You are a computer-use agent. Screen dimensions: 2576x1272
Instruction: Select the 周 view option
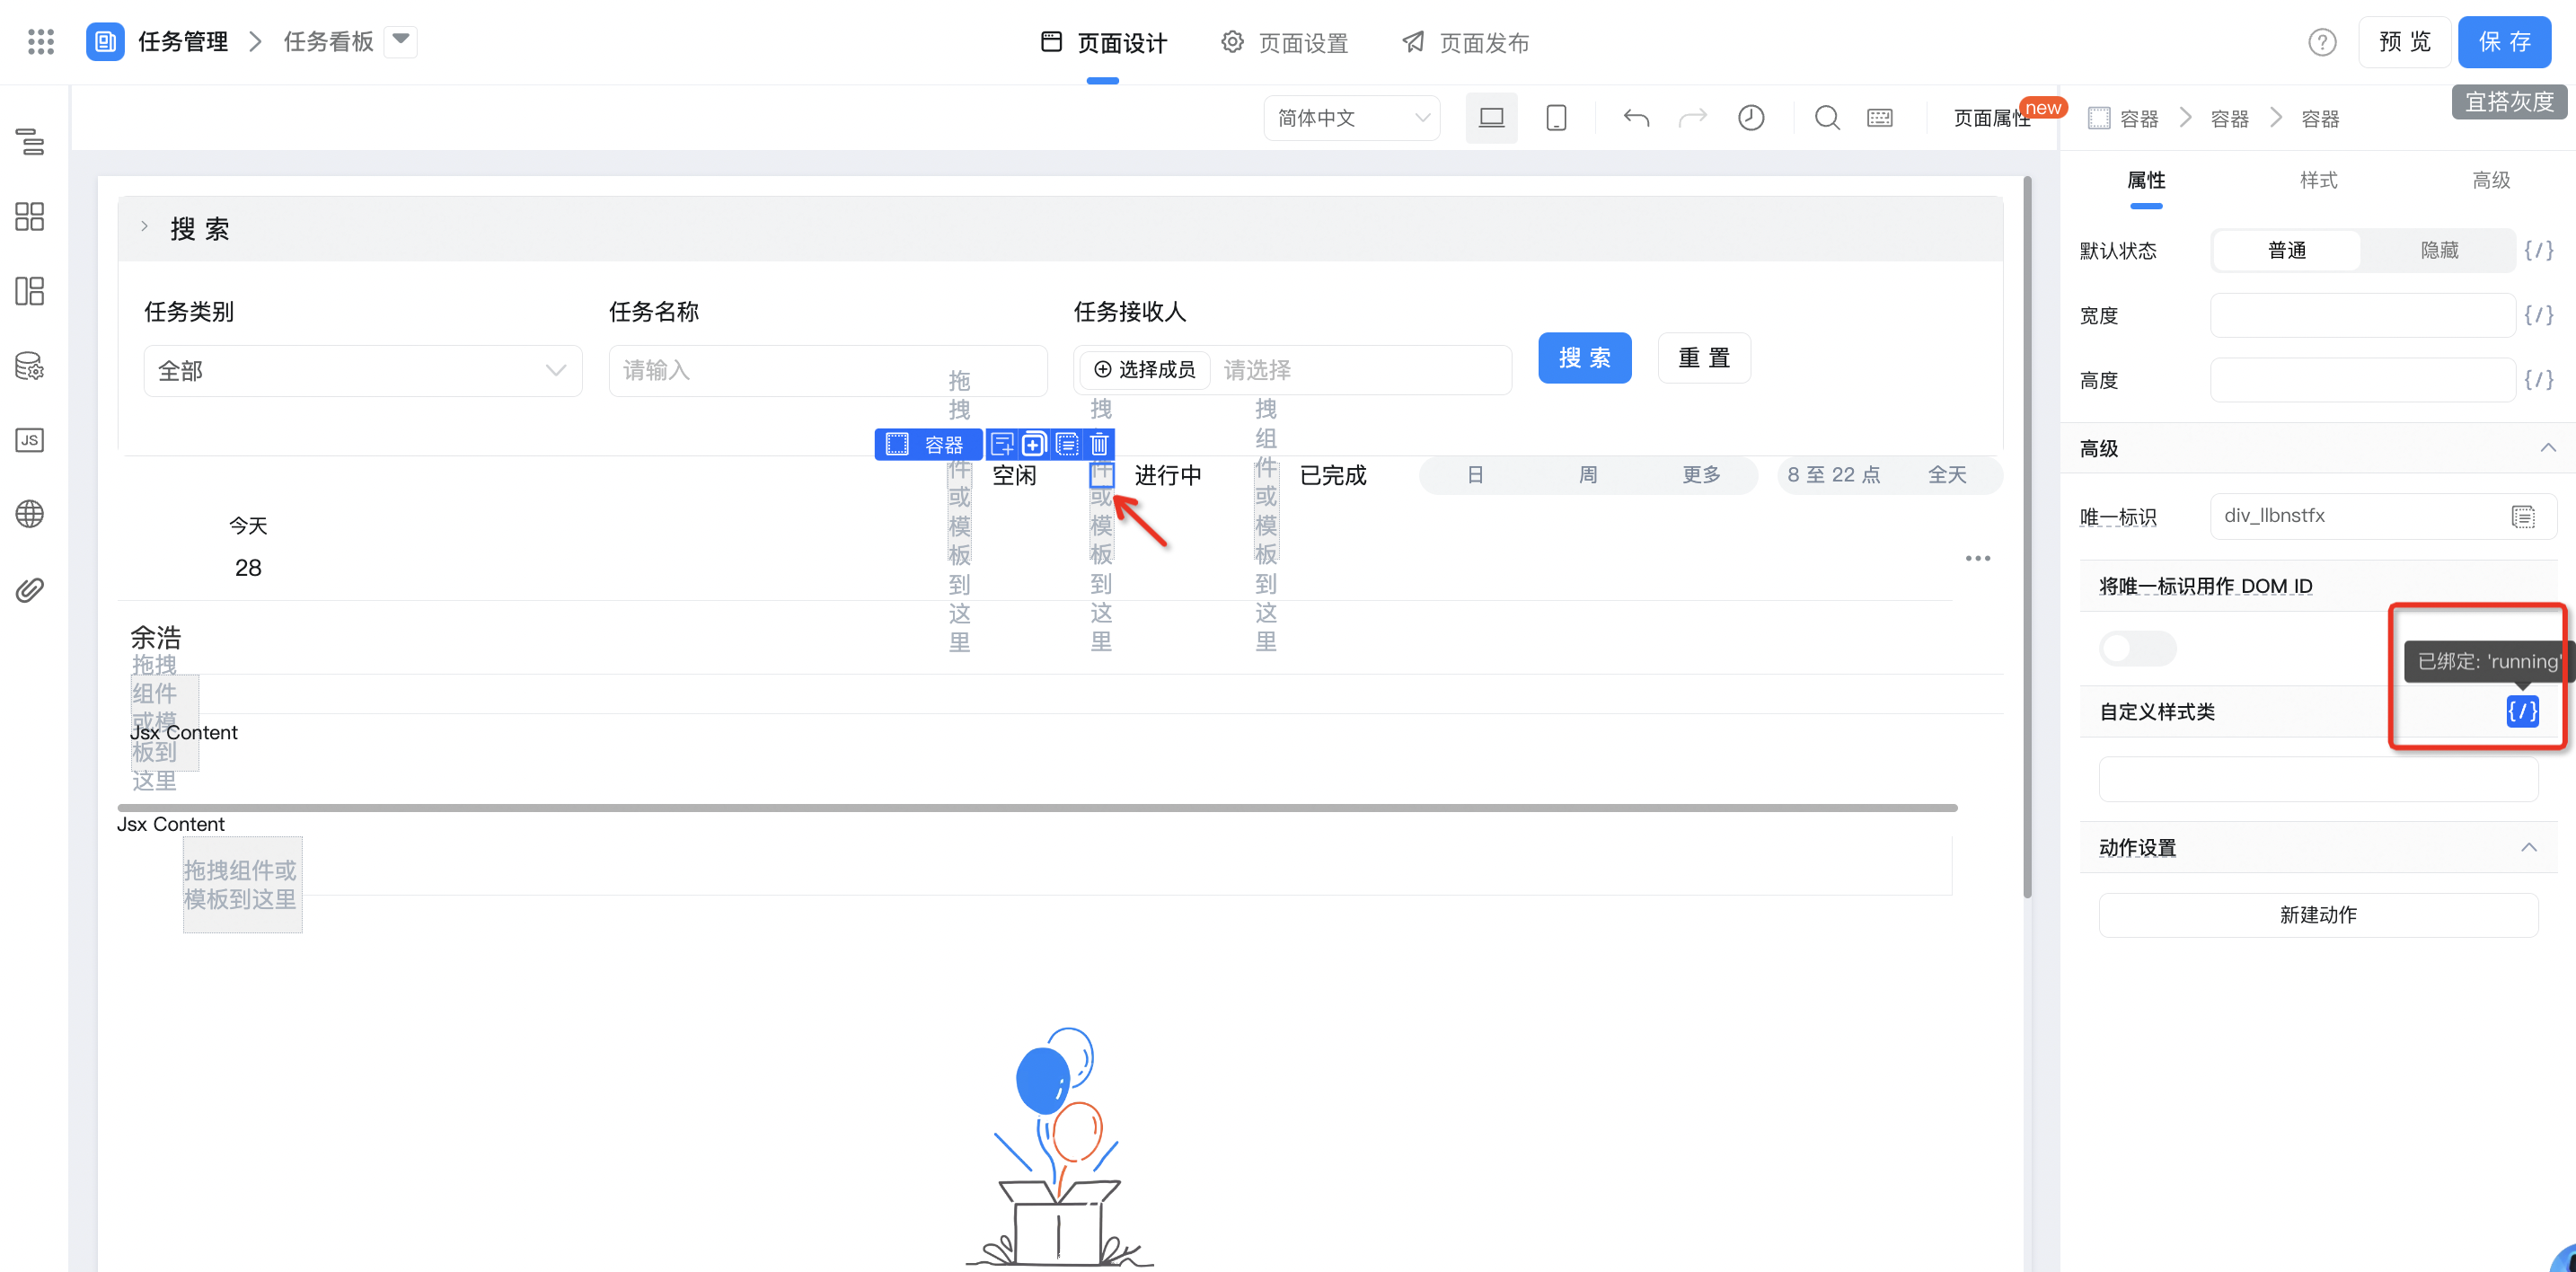pos(1587,475)
